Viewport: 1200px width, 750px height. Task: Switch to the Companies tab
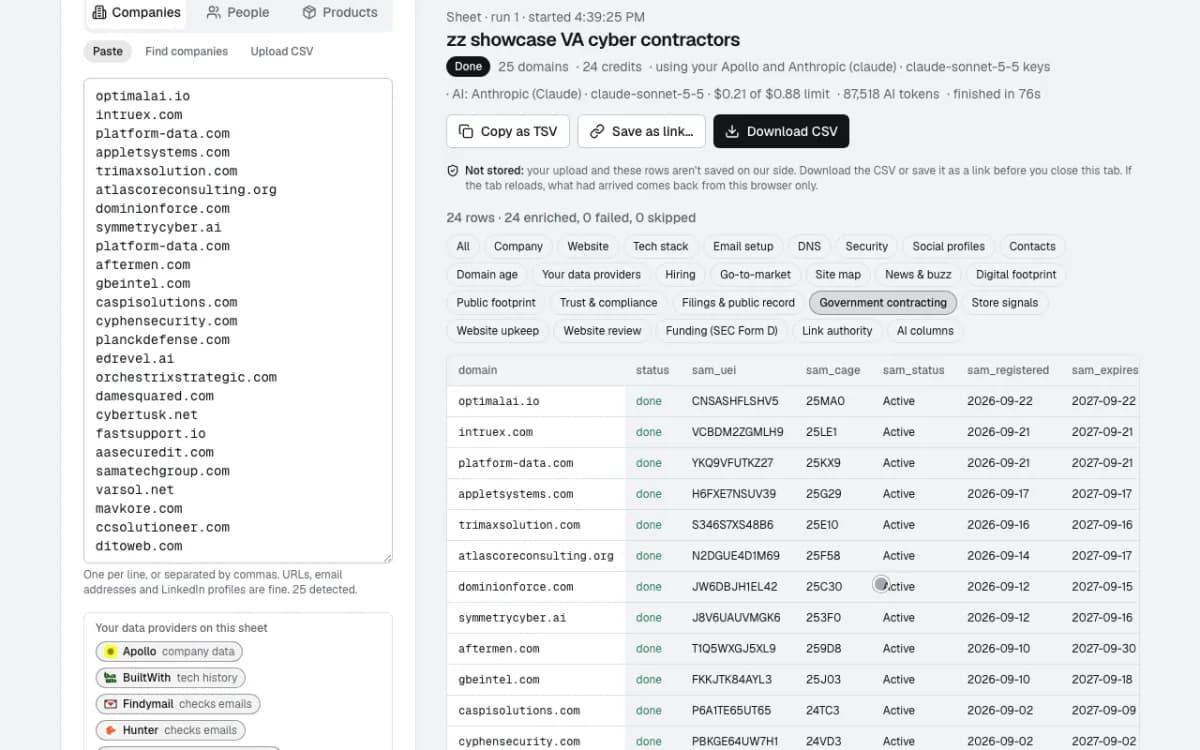tap(137, 12)
